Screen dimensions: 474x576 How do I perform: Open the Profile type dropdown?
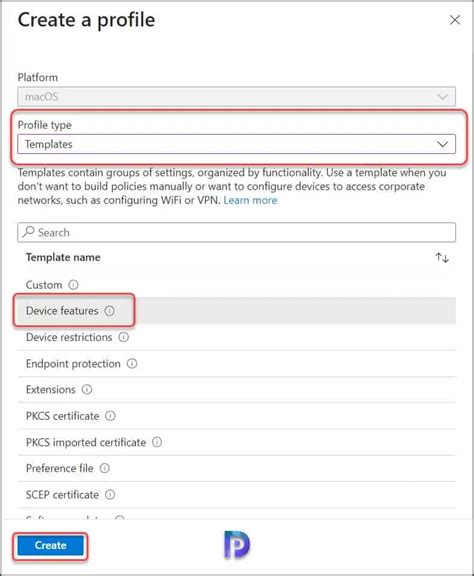236,144
